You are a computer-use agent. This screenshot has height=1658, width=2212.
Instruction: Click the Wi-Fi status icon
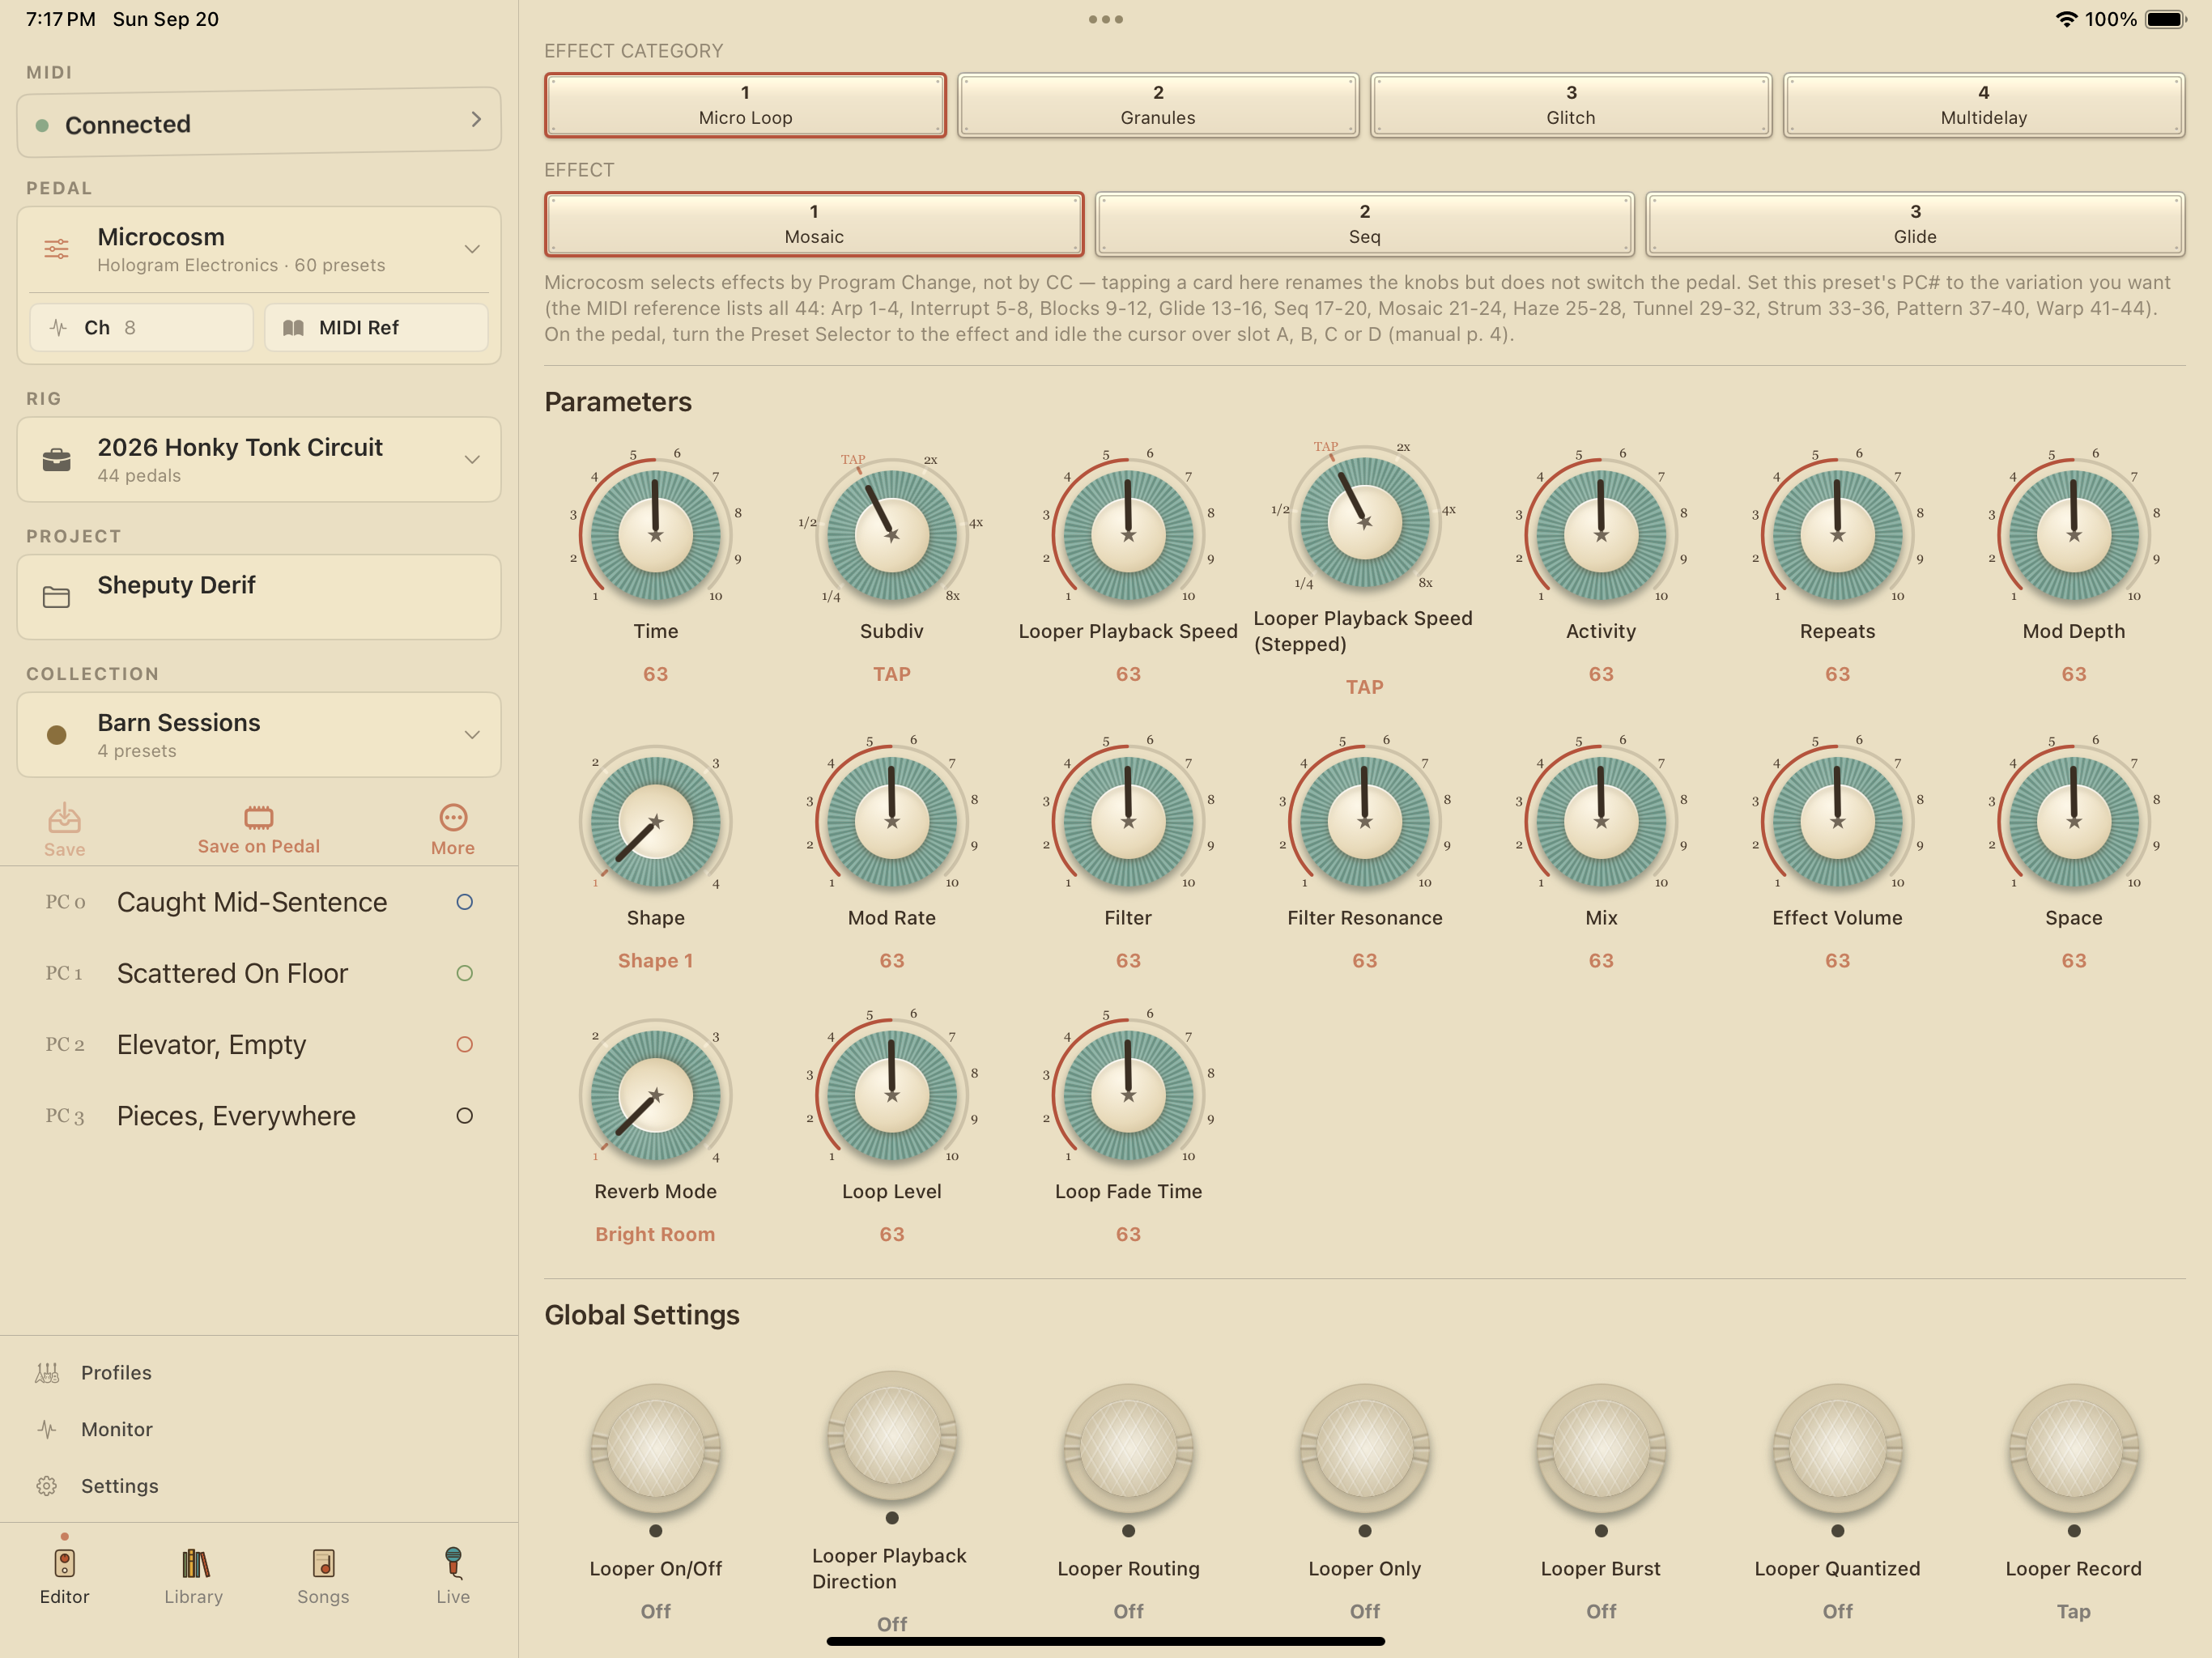(x=2066, y=19)
